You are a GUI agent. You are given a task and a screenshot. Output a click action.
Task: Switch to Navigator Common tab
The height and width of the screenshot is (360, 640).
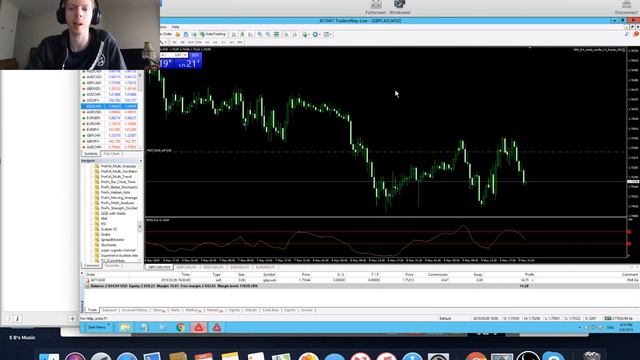[x=91, y=266]
